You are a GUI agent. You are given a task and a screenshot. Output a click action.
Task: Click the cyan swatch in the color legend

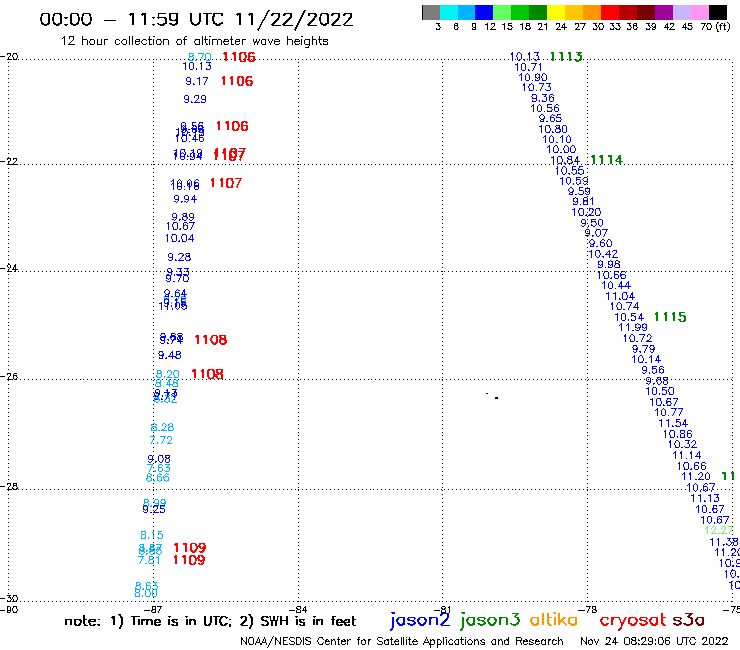[x=449, y=12]
